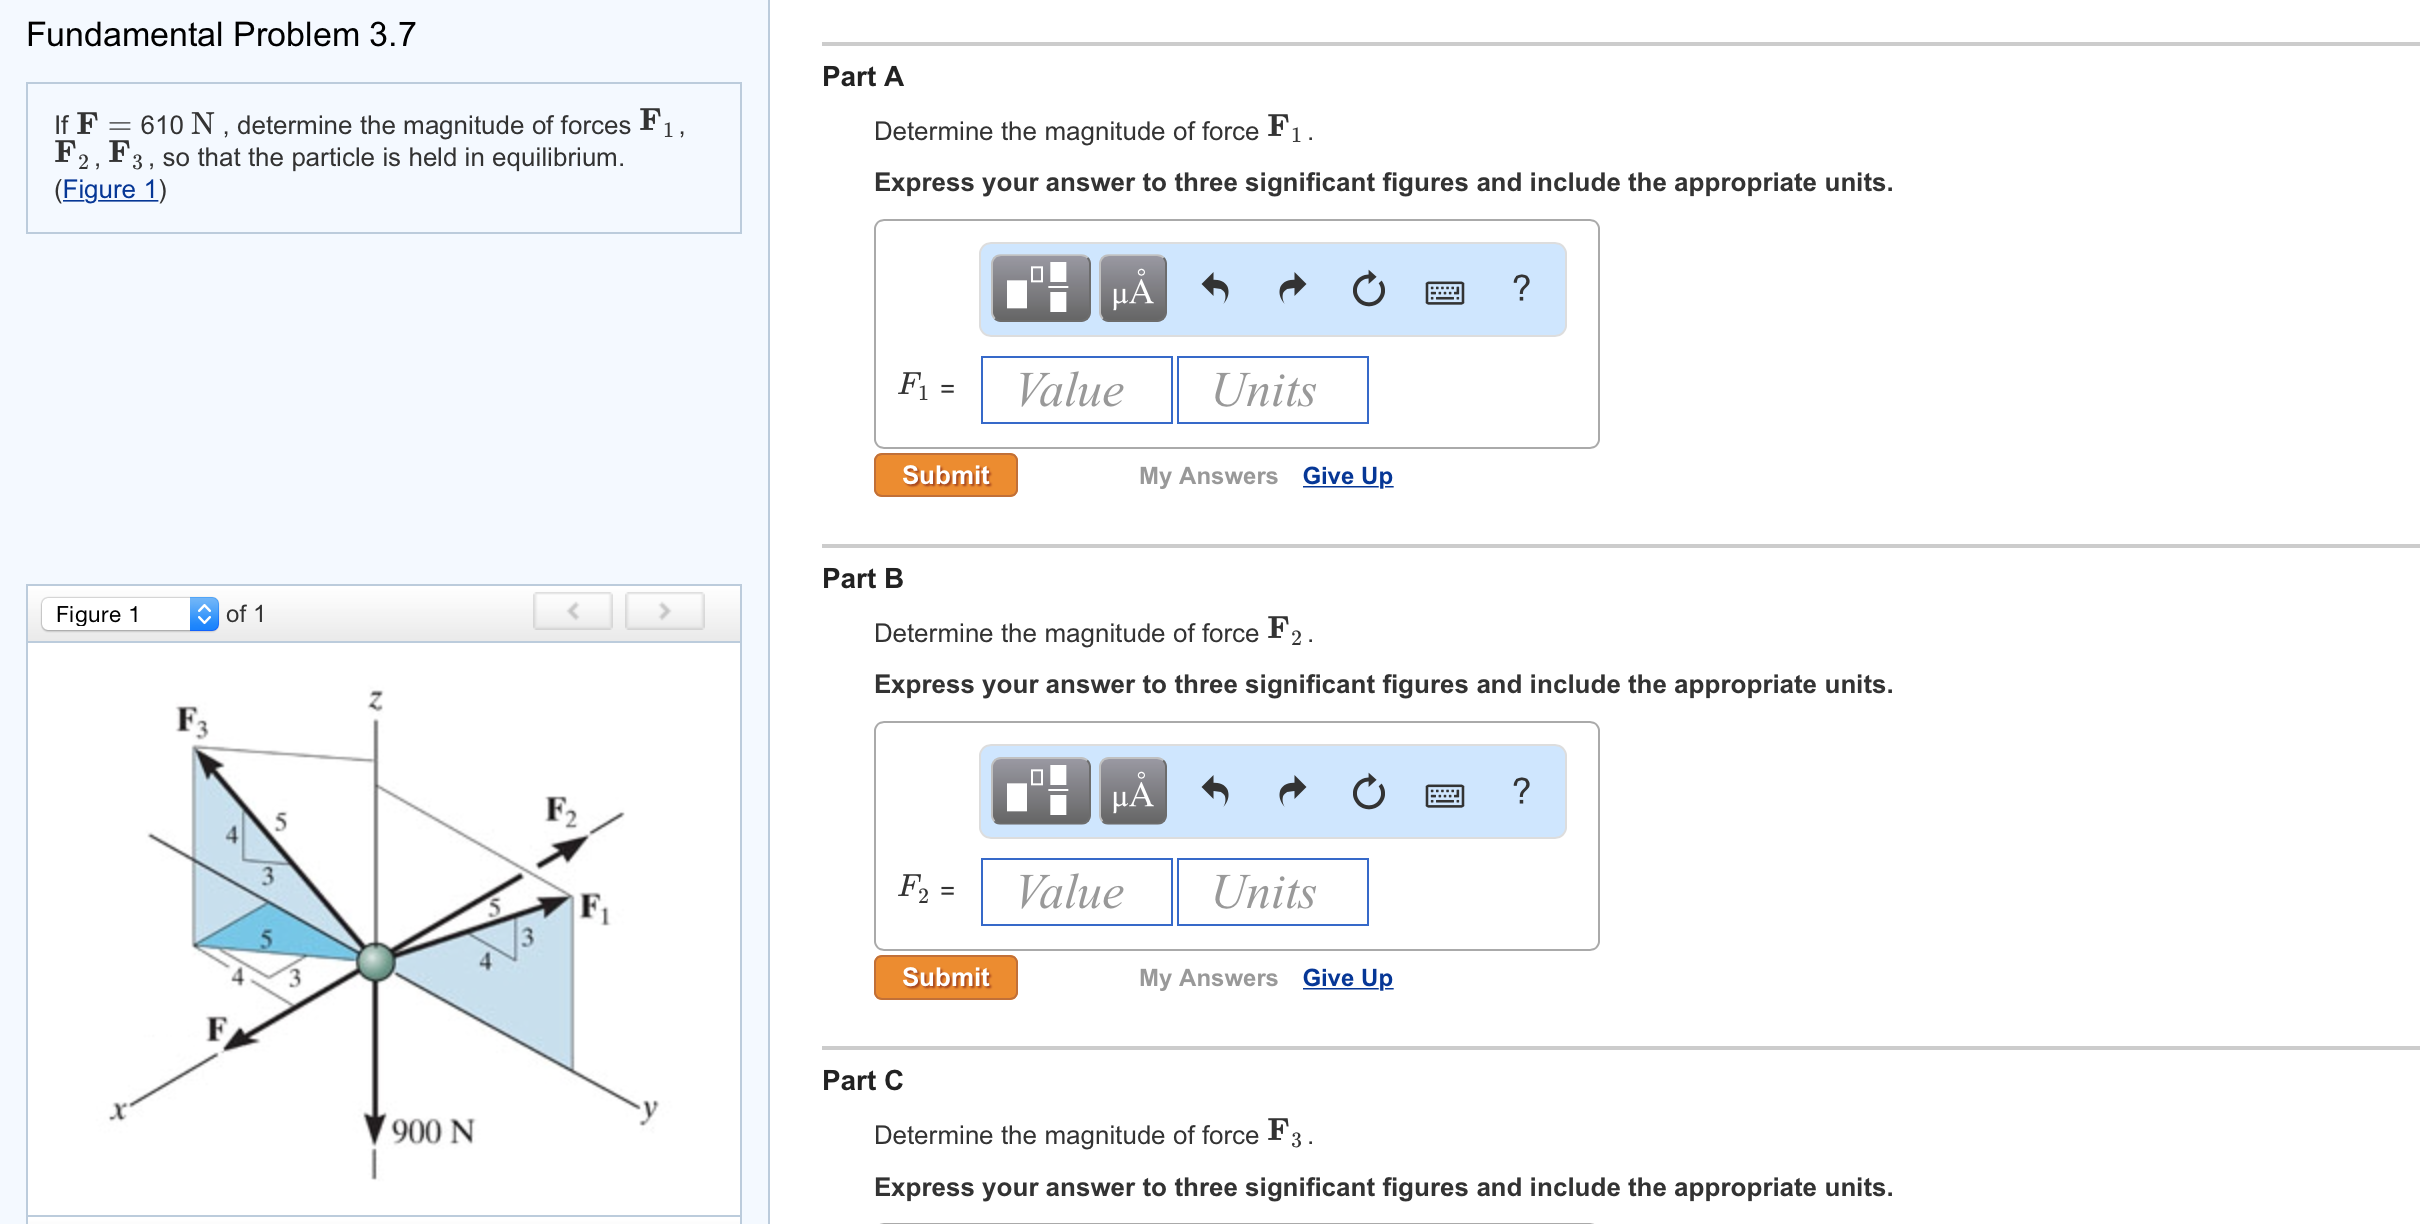Click the Give Up link for Part B
Image resolution: width=2420 pixels, height=1224 pixels.
(1347, 978)
